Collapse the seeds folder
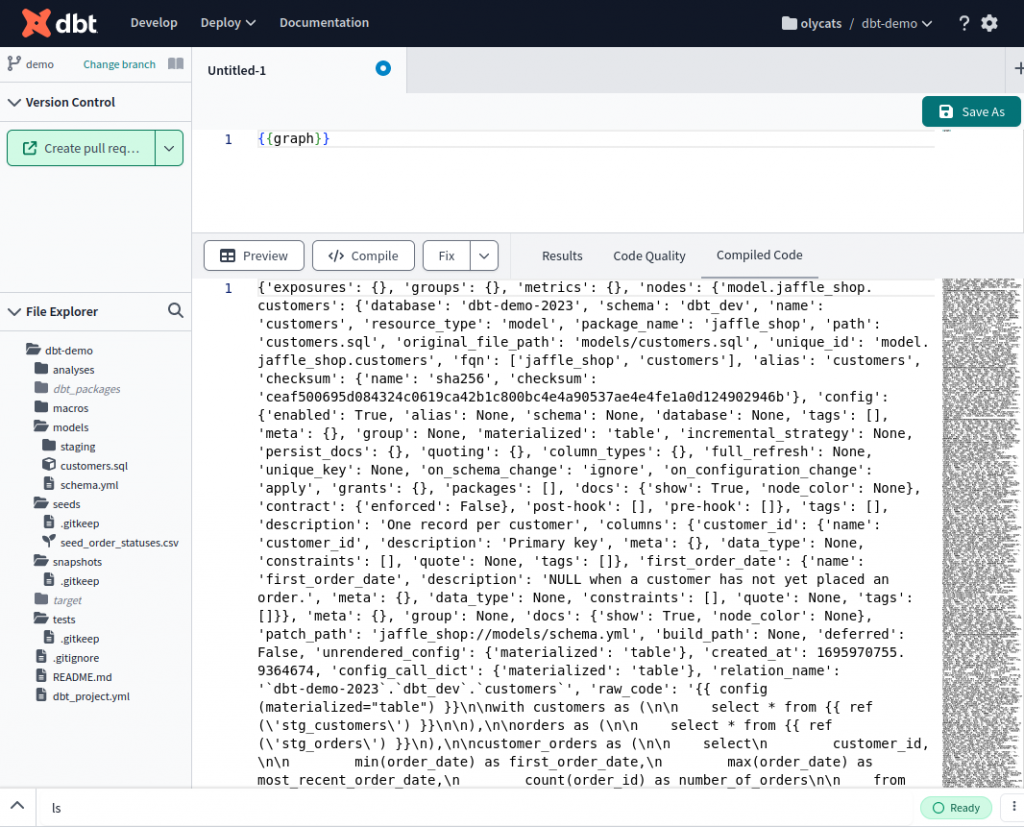 [41, 503]
